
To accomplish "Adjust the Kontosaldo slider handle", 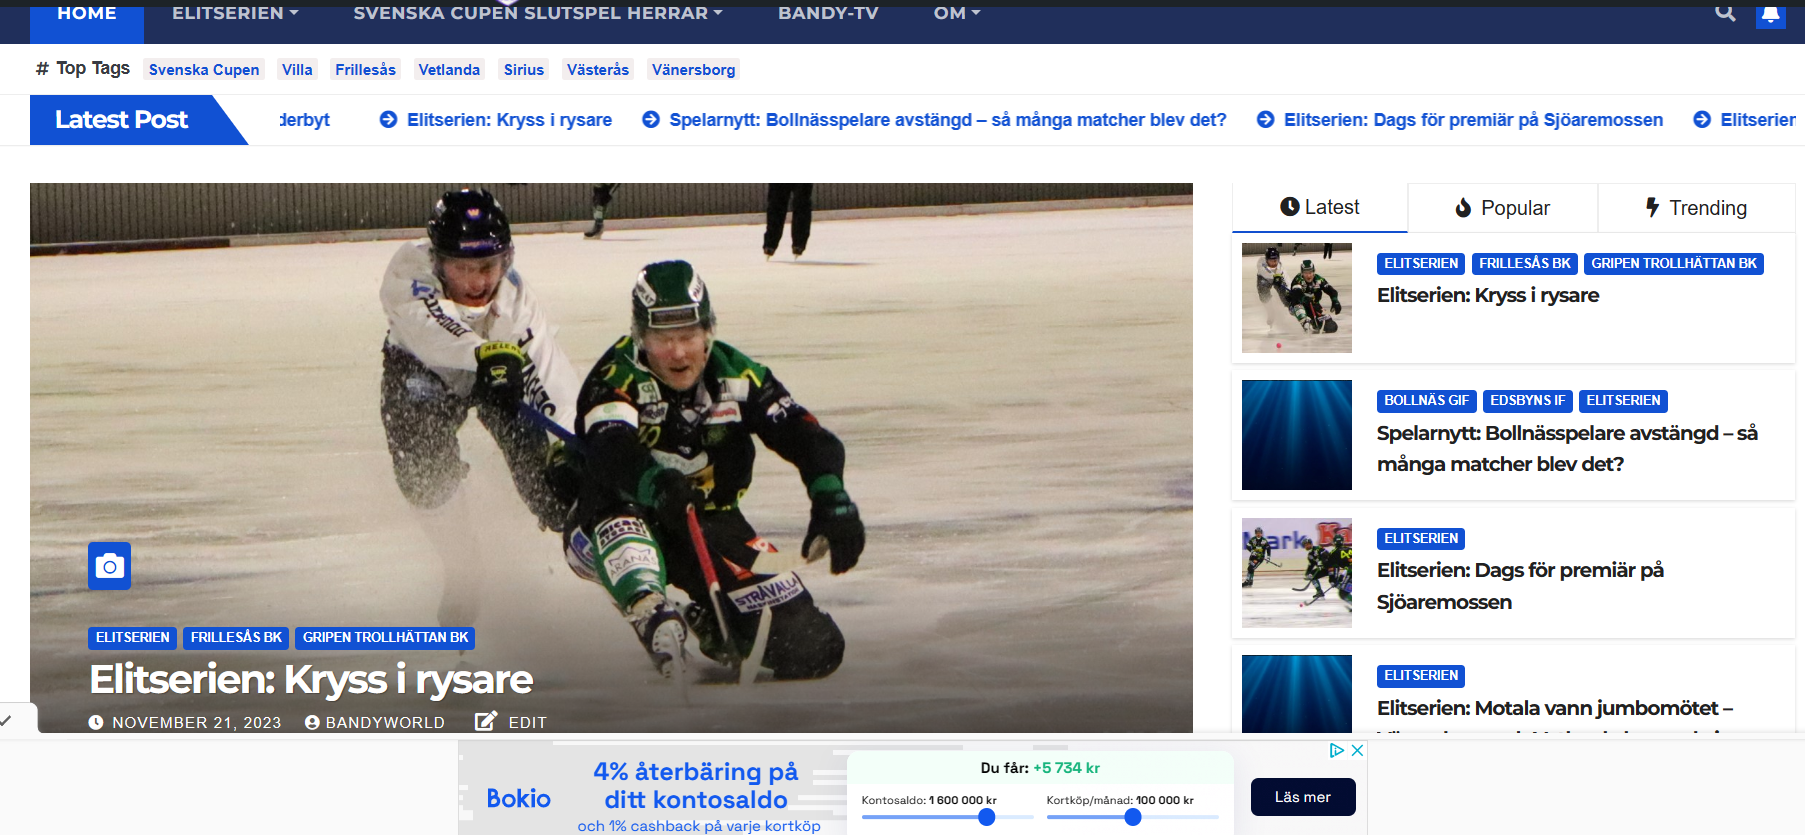I will [x=986, y=817].
